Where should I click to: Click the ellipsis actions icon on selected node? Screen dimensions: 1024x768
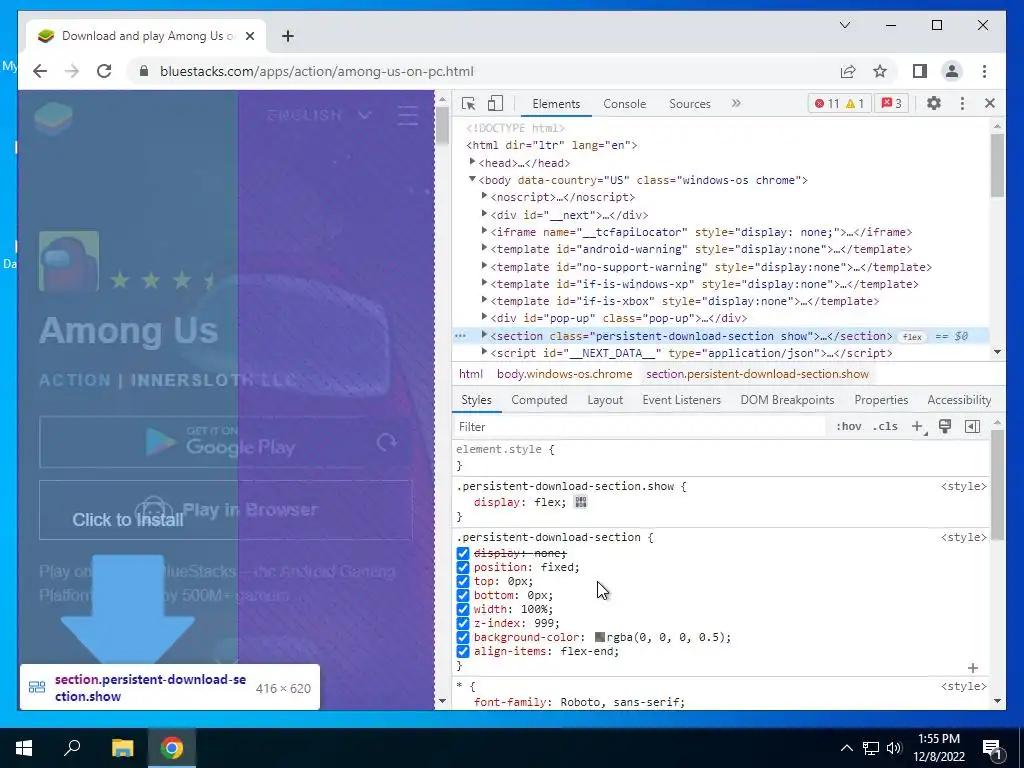click(x=460, y=336)
